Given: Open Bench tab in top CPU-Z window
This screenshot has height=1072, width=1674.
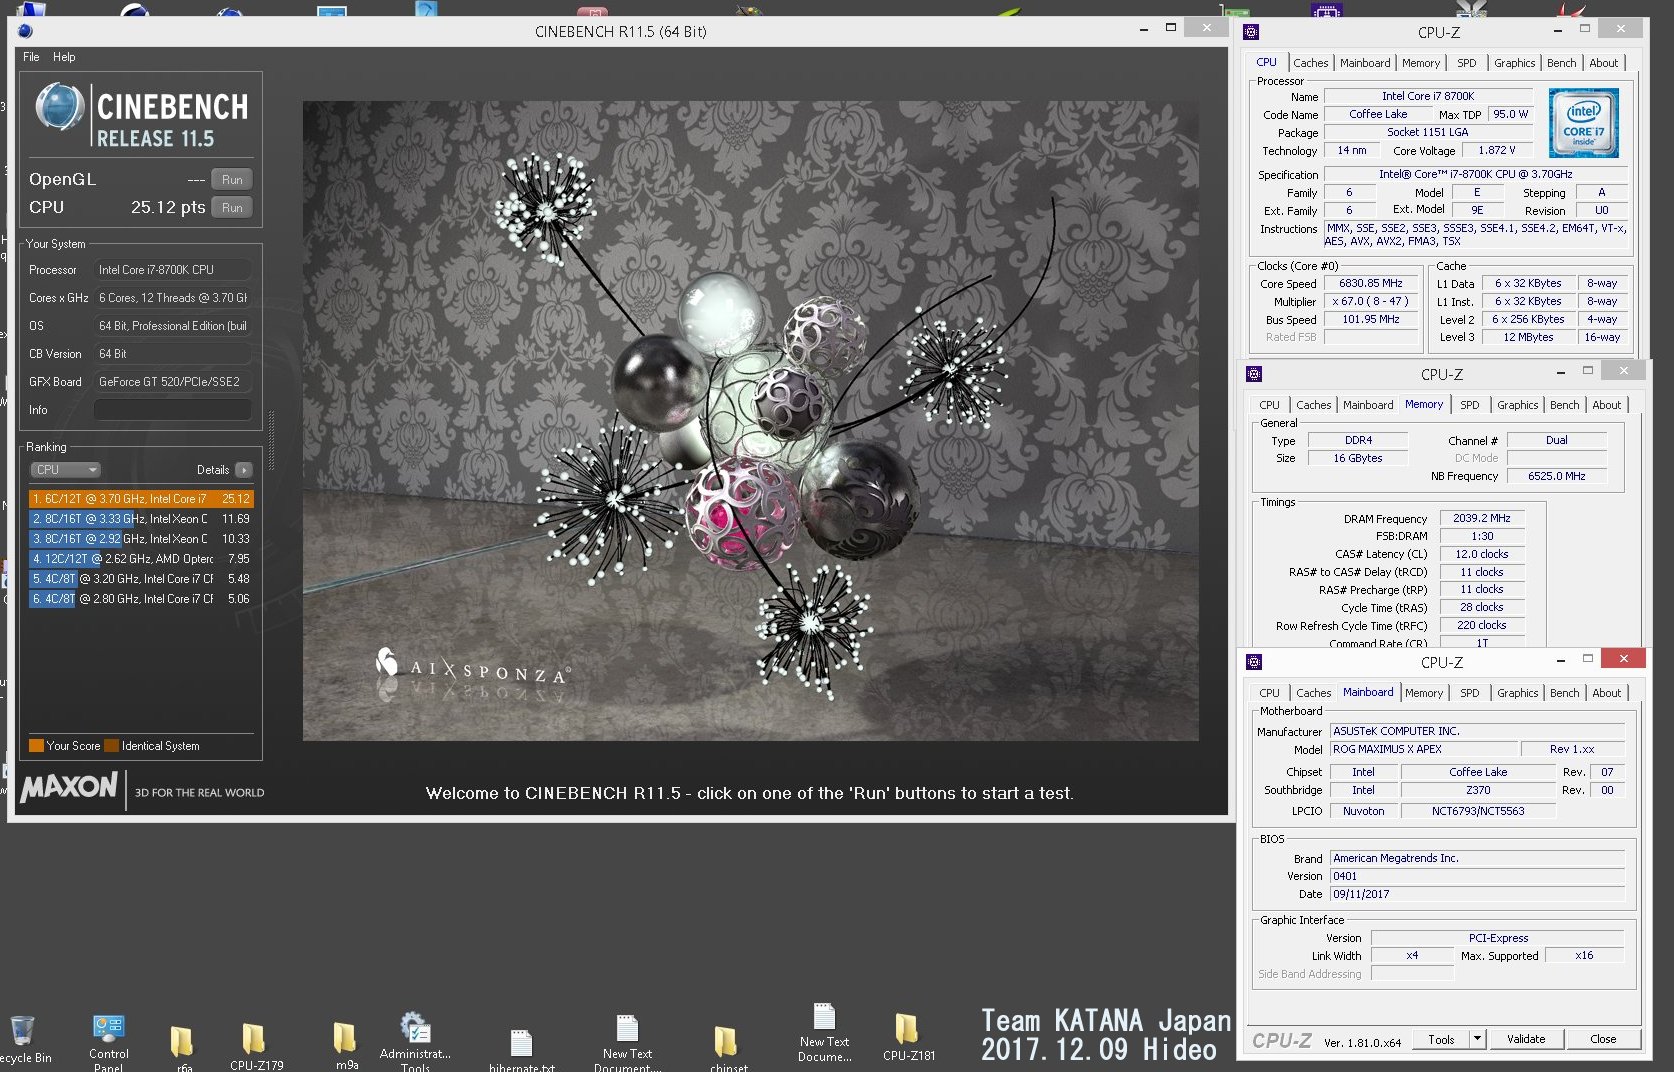Looking at the screenshot, I should (x=1561, y=63).
